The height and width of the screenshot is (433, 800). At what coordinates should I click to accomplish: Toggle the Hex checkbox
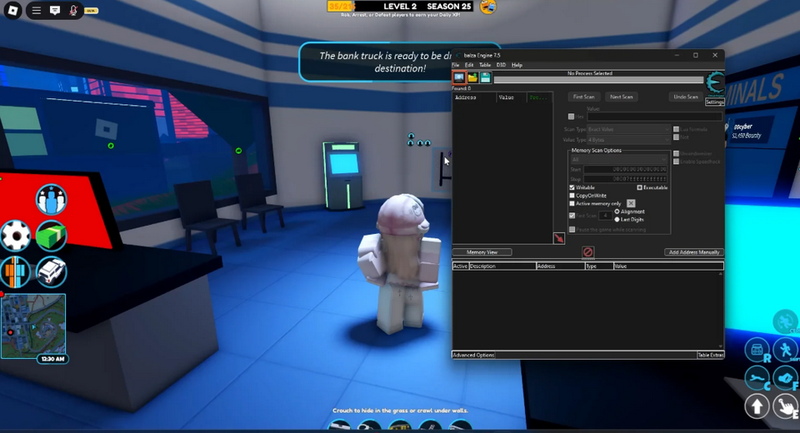coord(571,116)
